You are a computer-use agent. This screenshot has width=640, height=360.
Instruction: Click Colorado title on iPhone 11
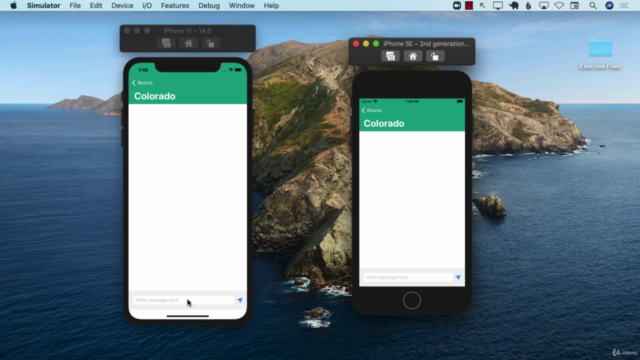(x=155, y=96)
